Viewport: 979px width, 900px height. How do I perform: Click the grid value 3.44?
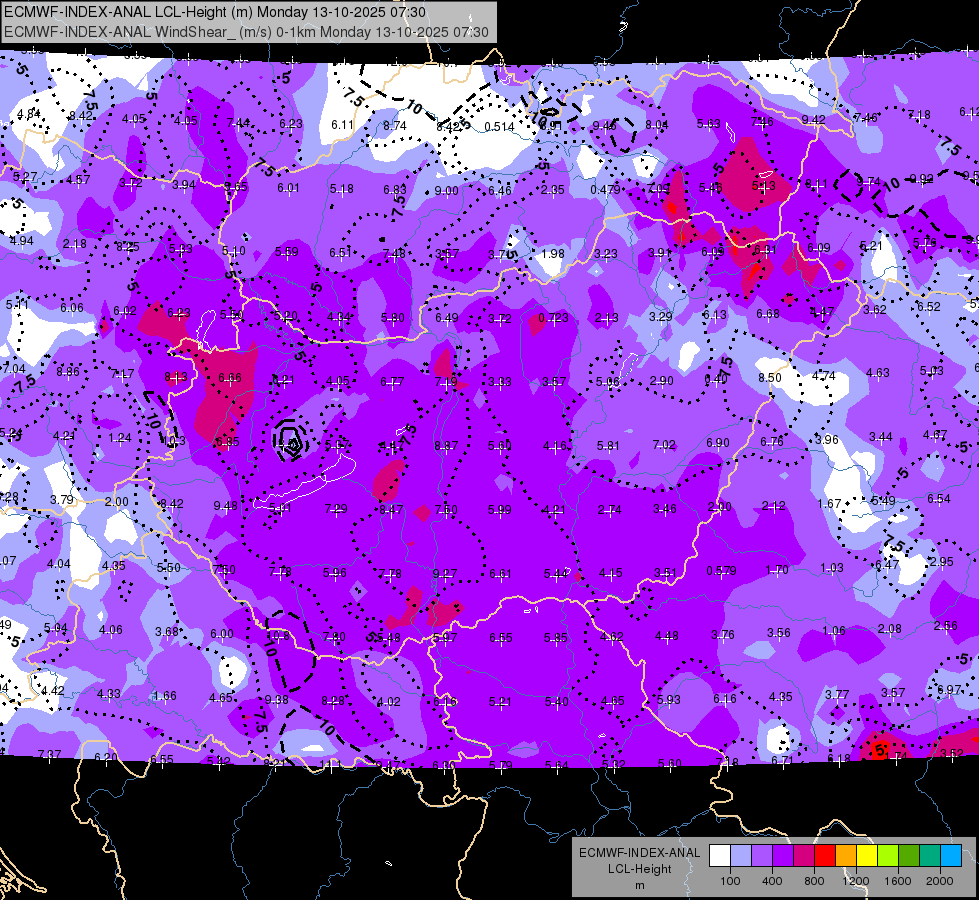(x=880, y=437)
